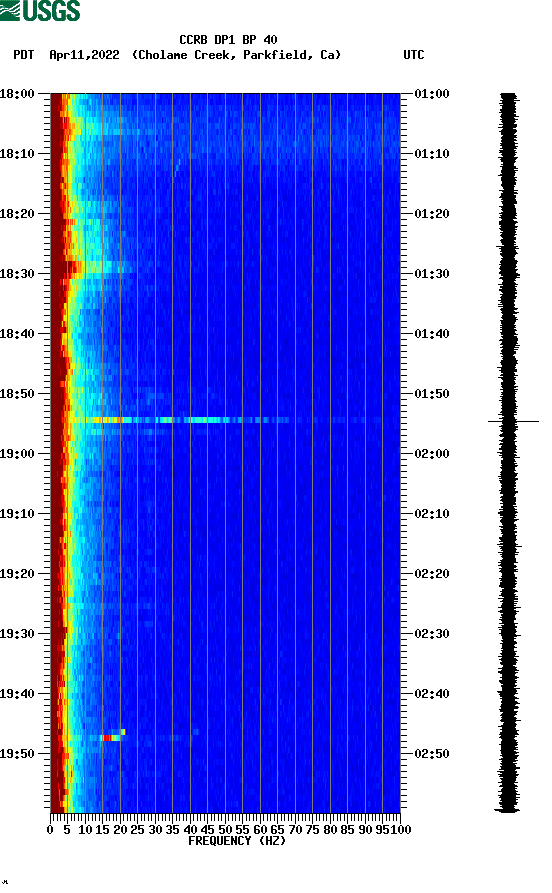Screen dimensions: 552x893
Task: Click the 19:20 PDT time label
Action: tap(17, 574)
